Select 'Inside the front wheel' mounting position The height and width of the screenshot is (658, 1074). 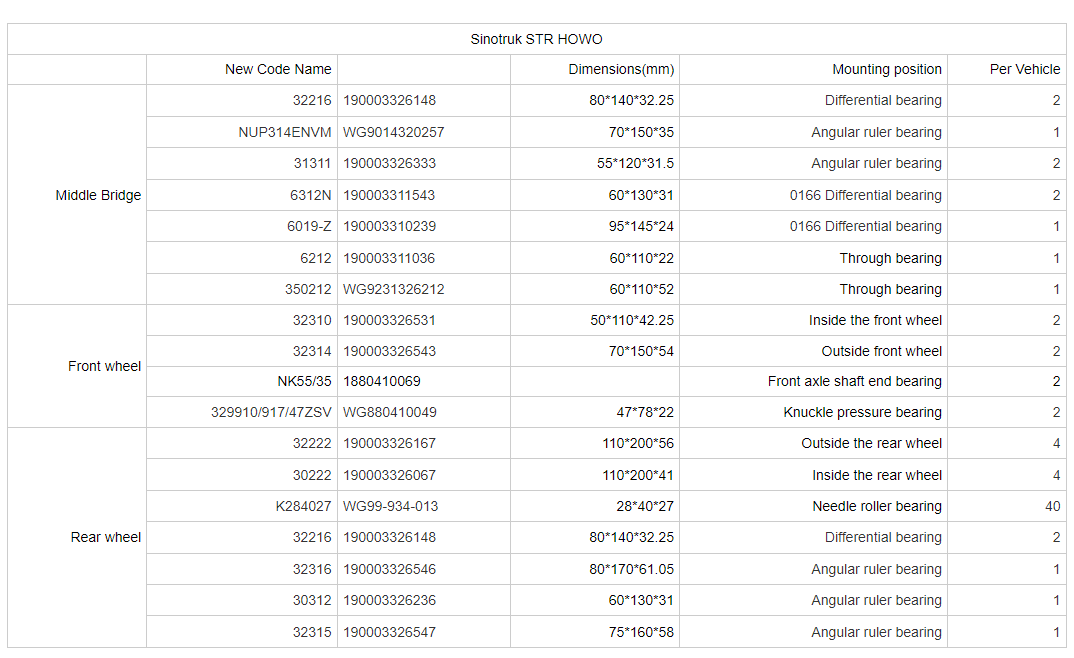point(875,320)
